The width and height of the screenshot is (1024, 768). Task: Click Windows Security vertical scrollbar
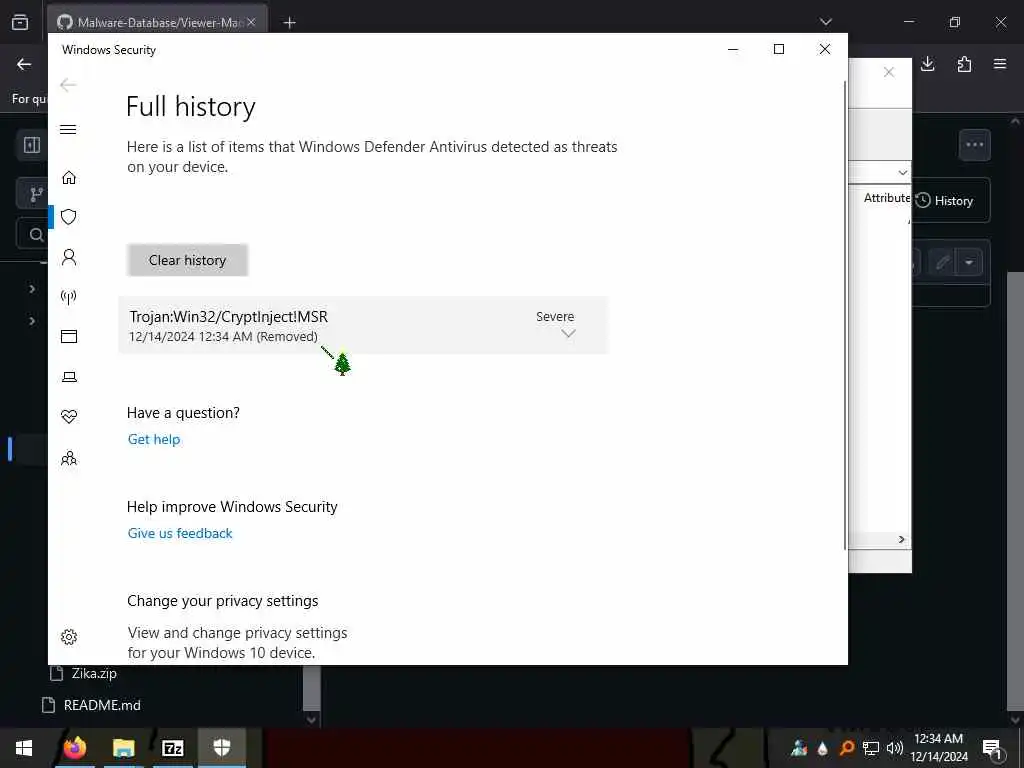(x=845, y=313)
